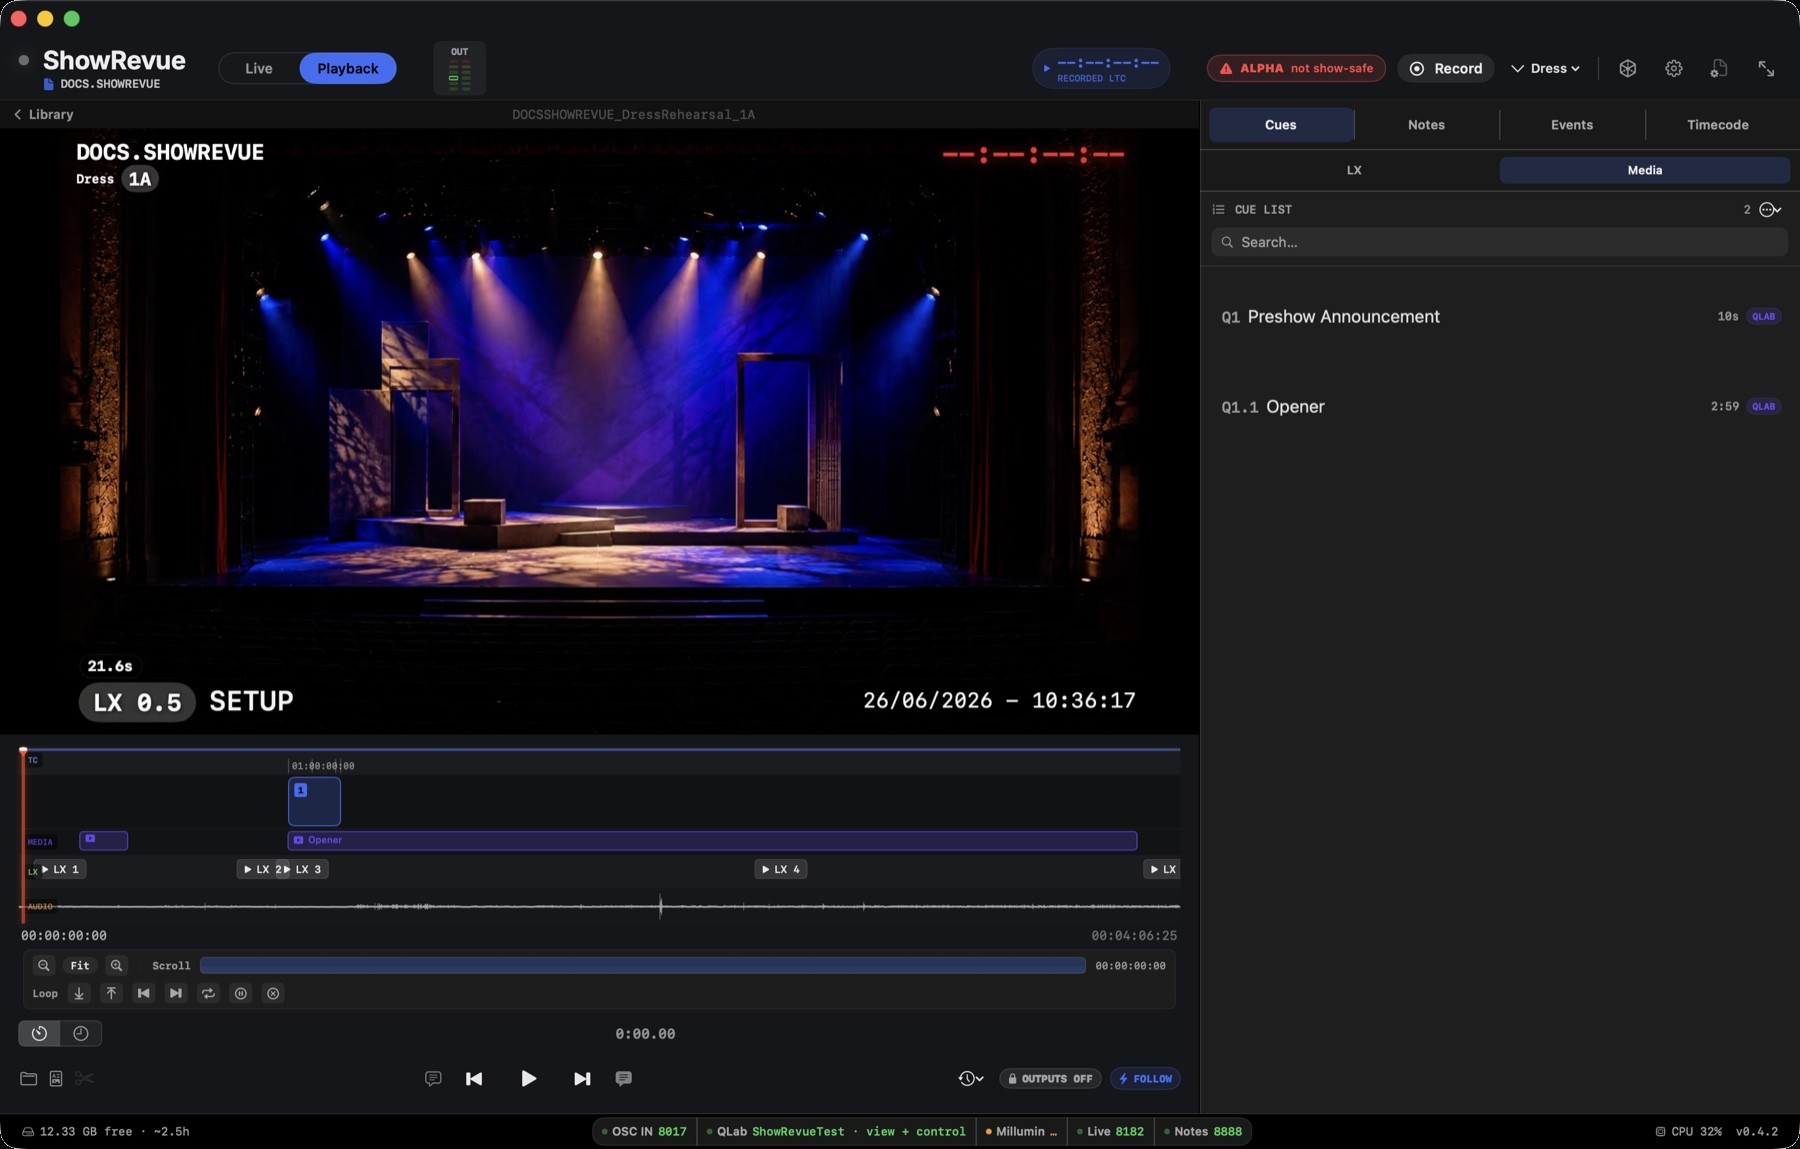Click the LX 1 marker on the timeline
1800x1149 pixels.
[60, 869]
